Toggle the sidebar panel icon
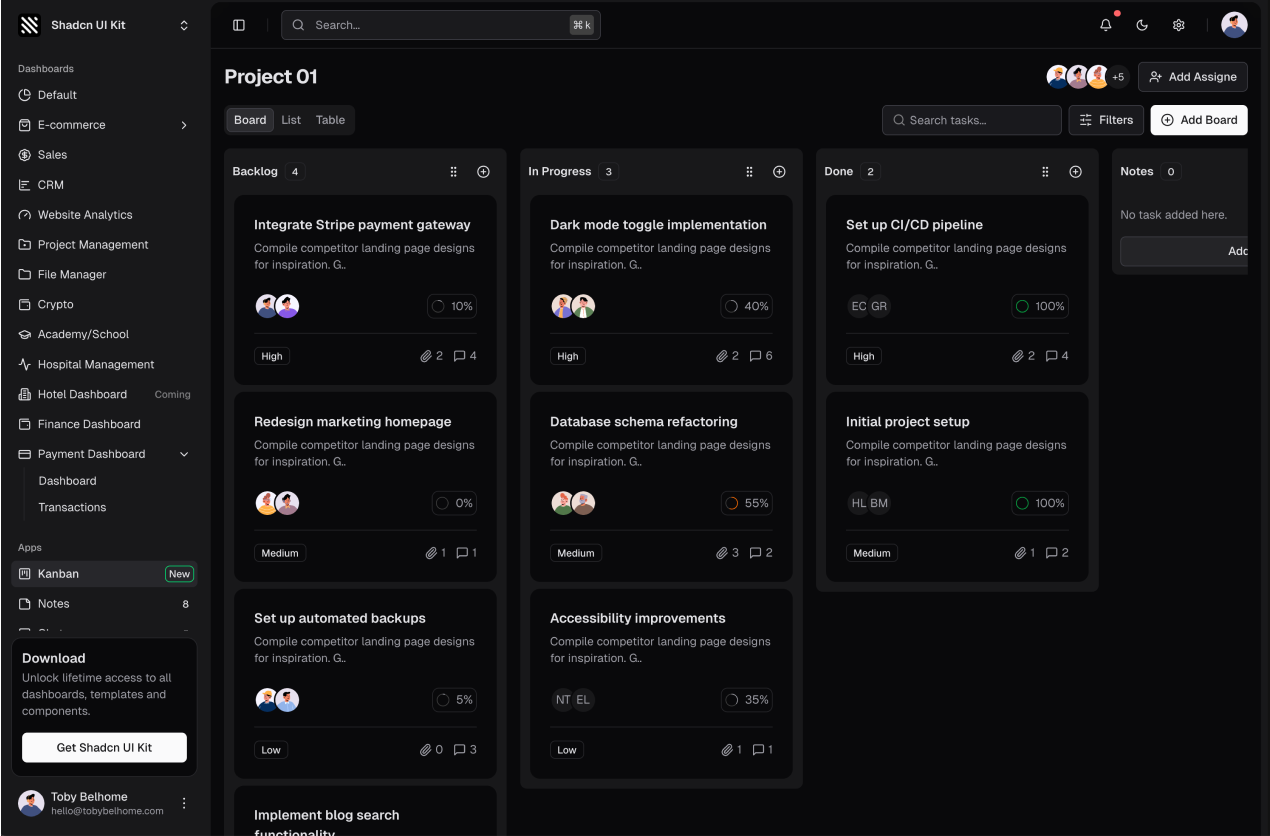 point(239,25)
